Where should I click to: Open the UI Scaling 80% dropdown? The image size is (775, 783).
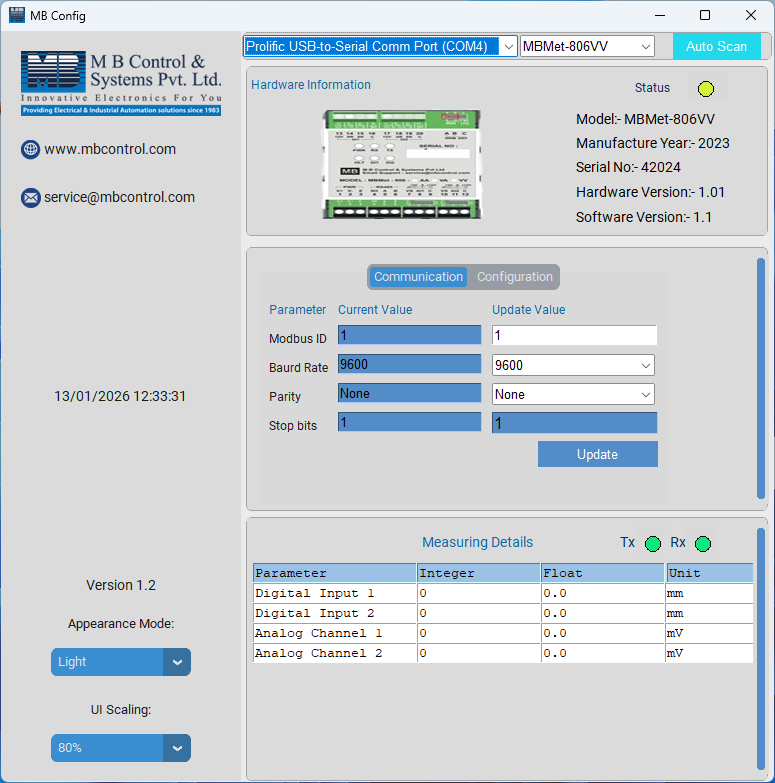120,748
